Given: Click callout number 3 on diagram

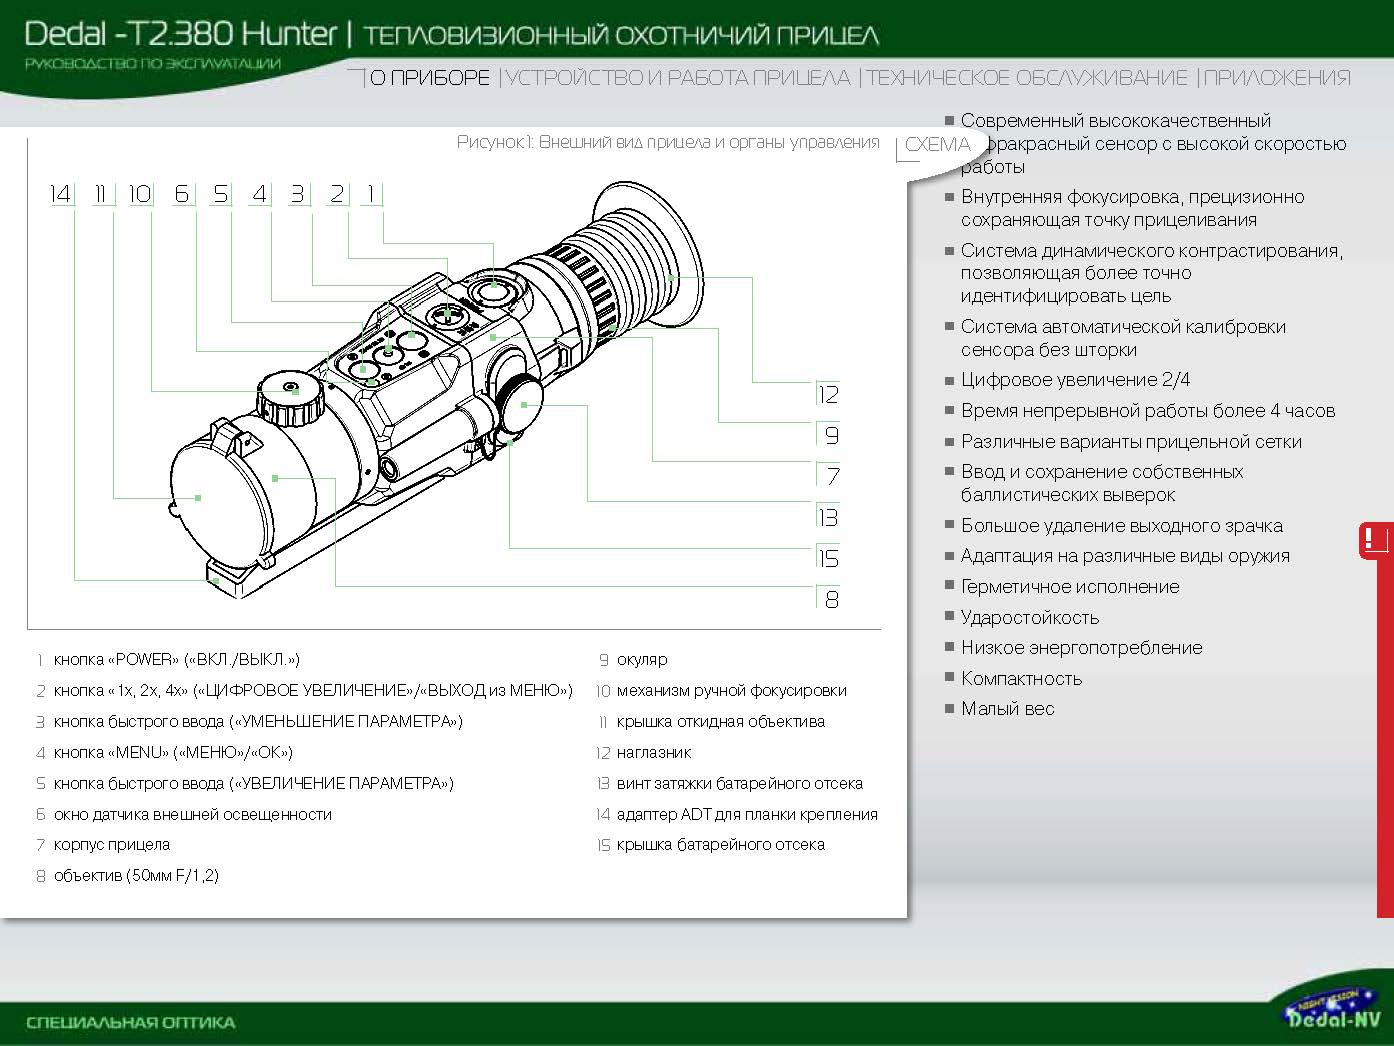Looking at the screenshot, I should [x=298, y=194].
